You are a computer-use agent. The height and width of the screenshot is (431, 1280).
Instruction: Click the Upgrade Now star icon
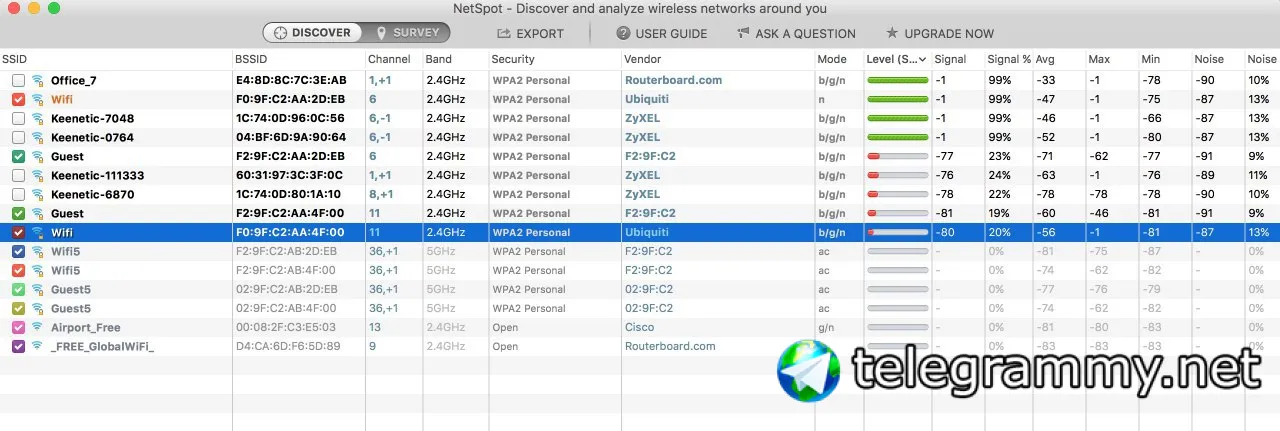(x=892, y=33)
